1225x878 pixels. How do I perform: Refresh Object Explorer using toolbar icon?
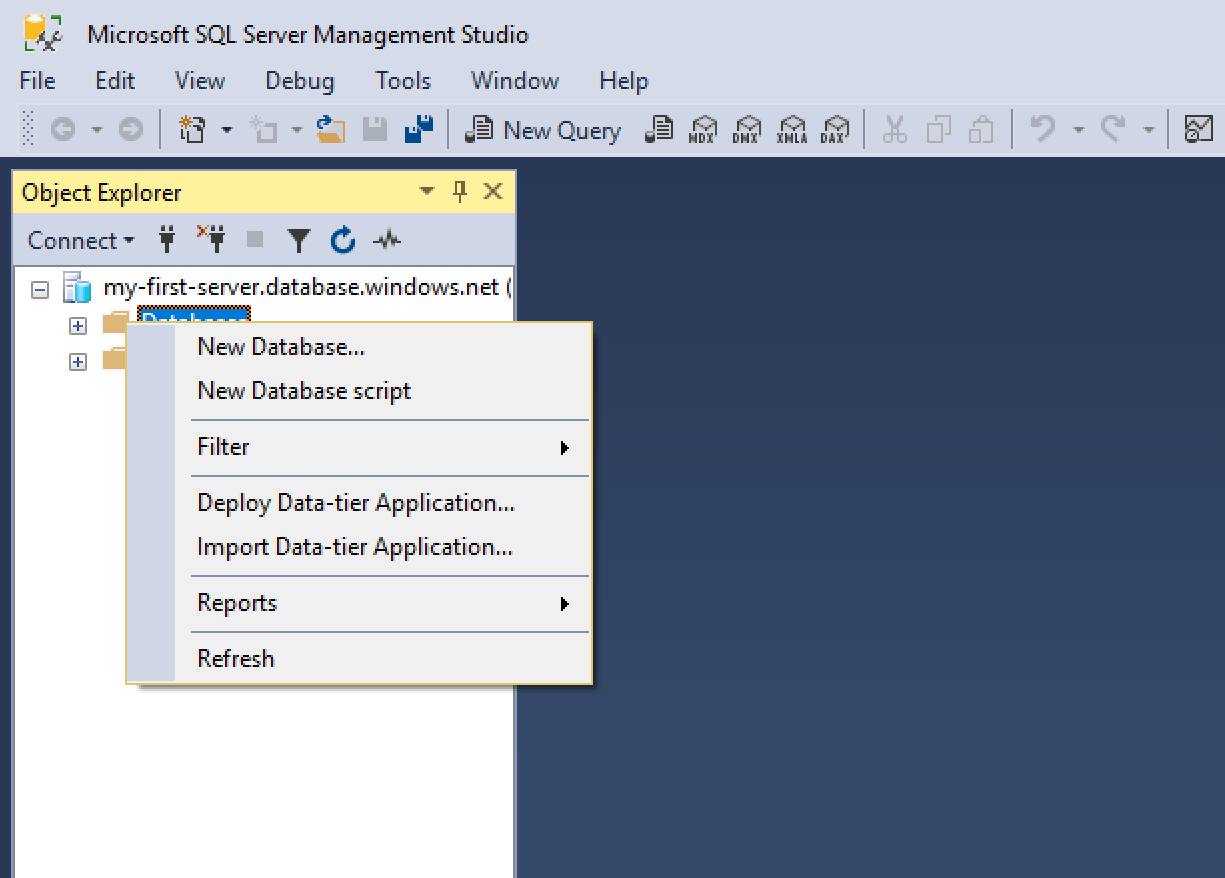pos(343,240)
